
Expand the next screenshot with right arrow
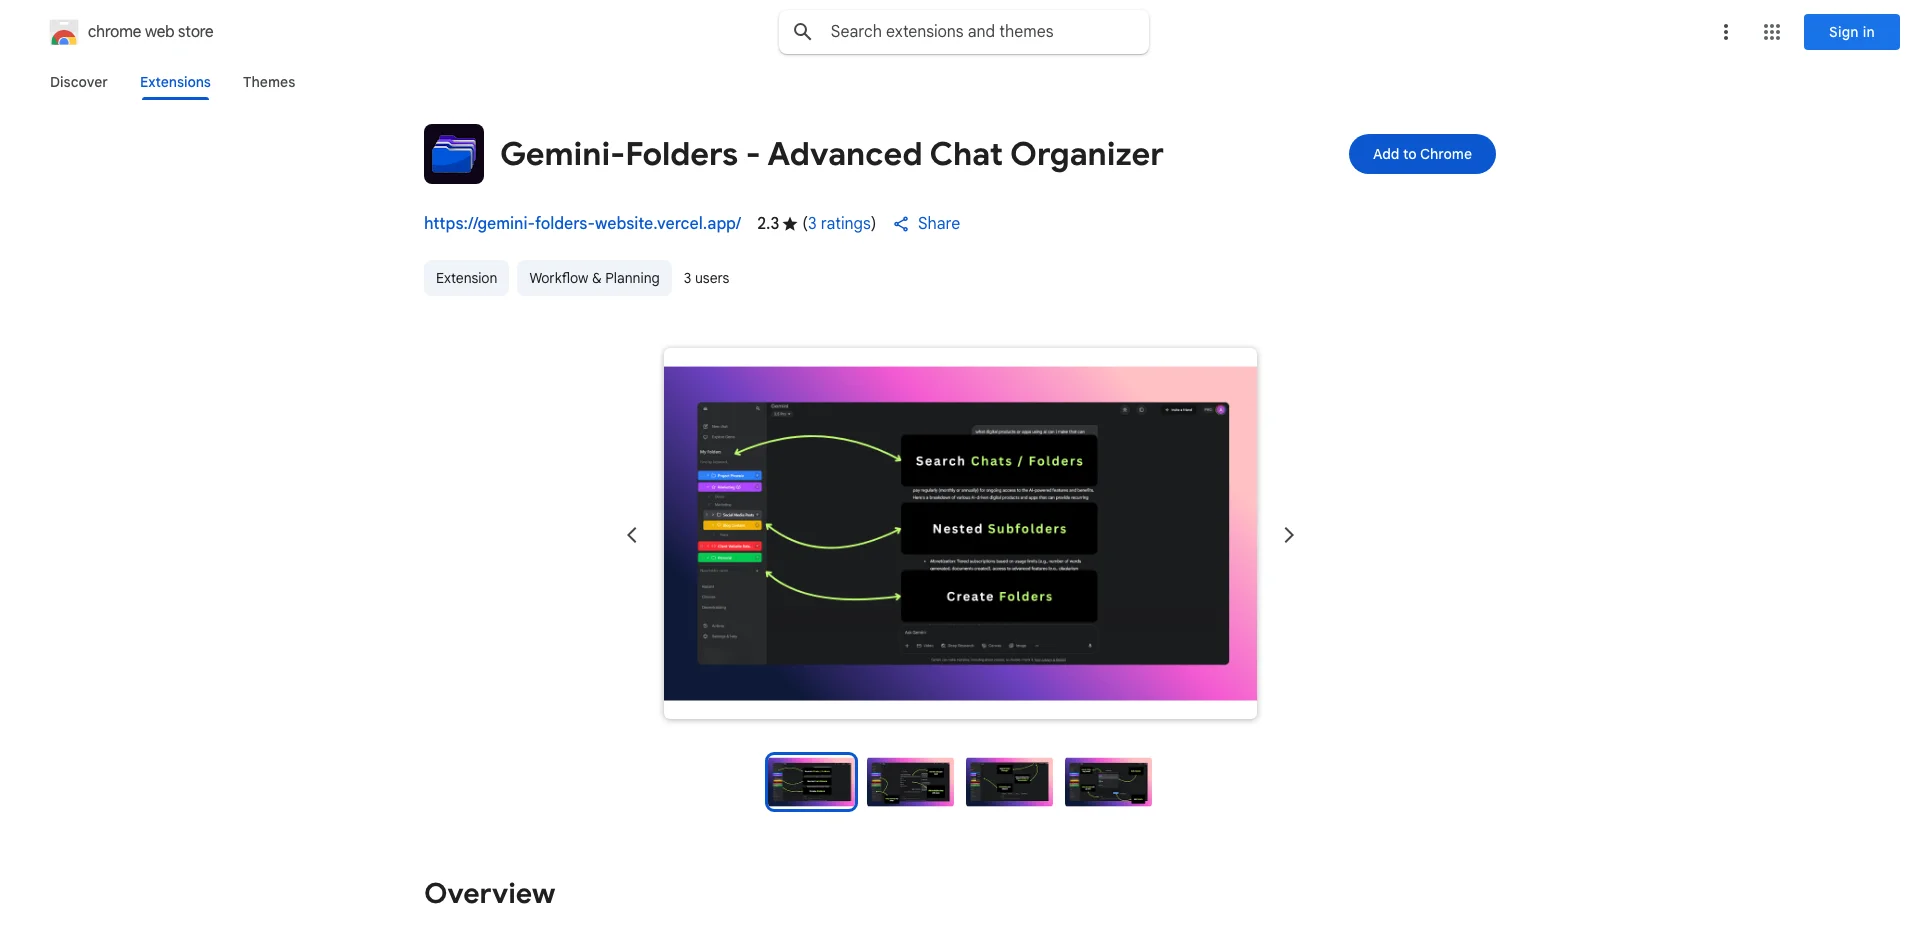(1288, 535)
